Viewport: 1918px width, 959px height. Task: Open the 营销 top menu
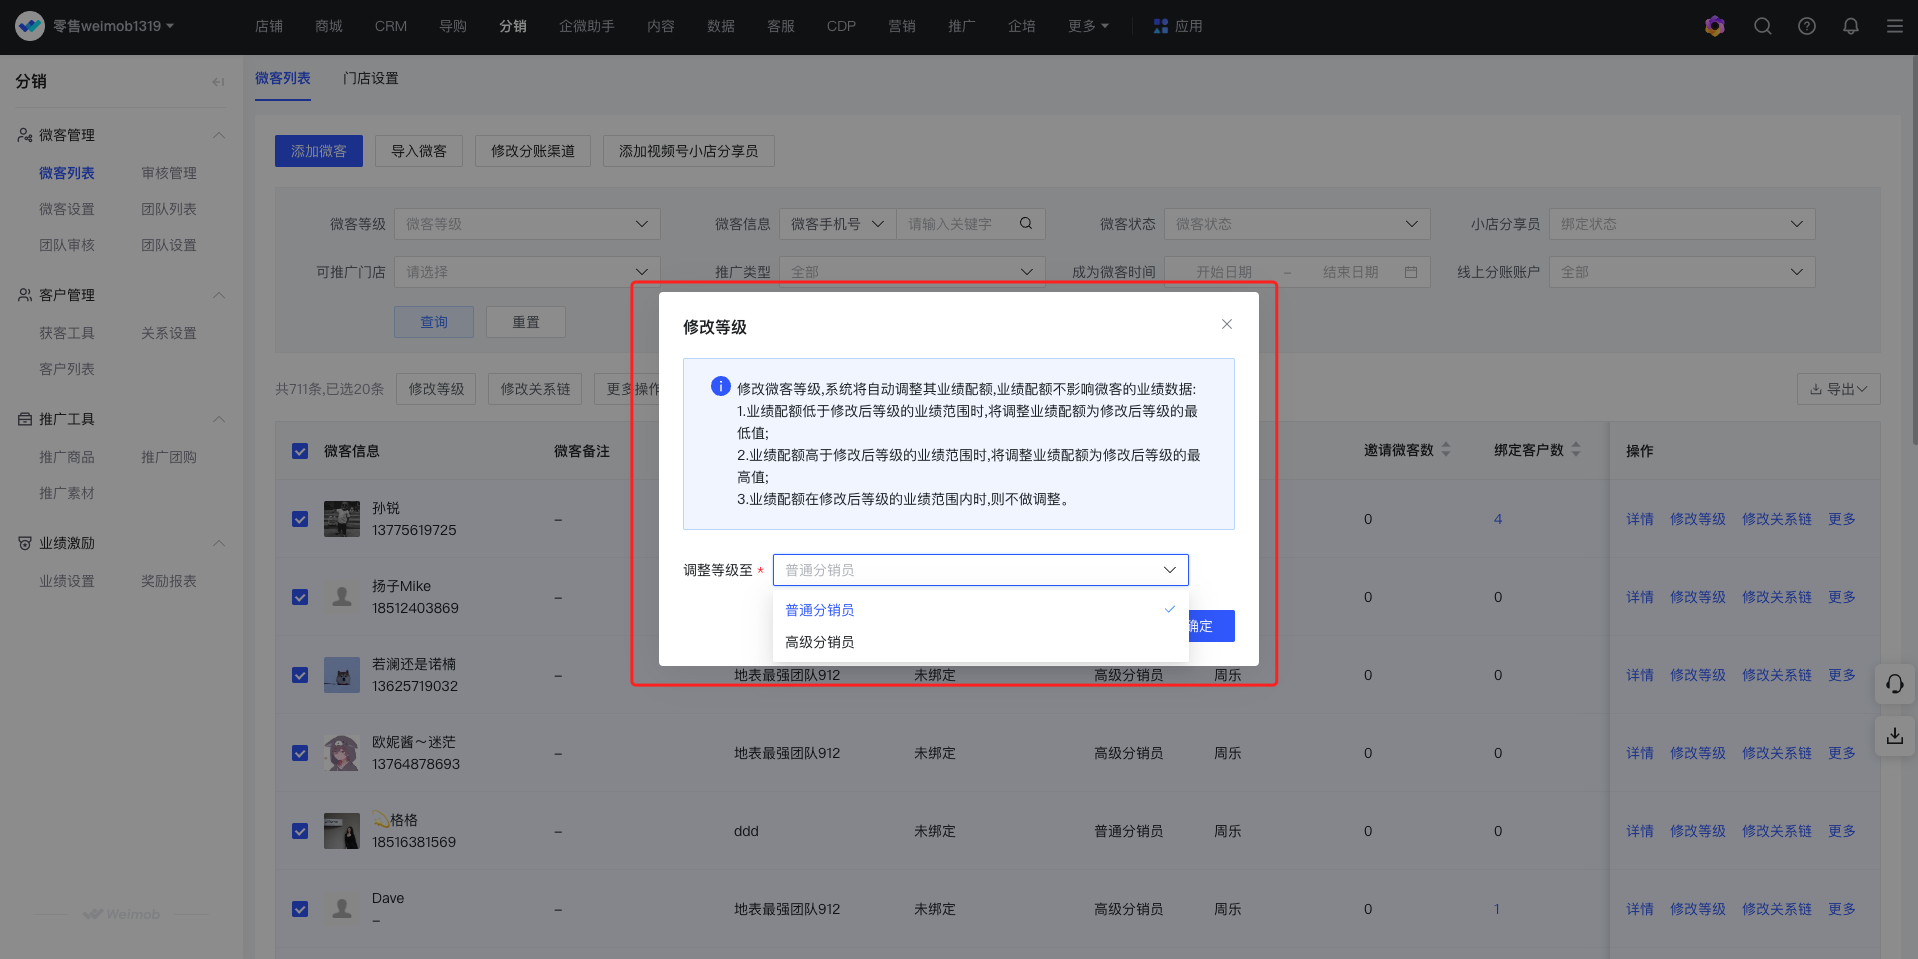click(901, 26)
